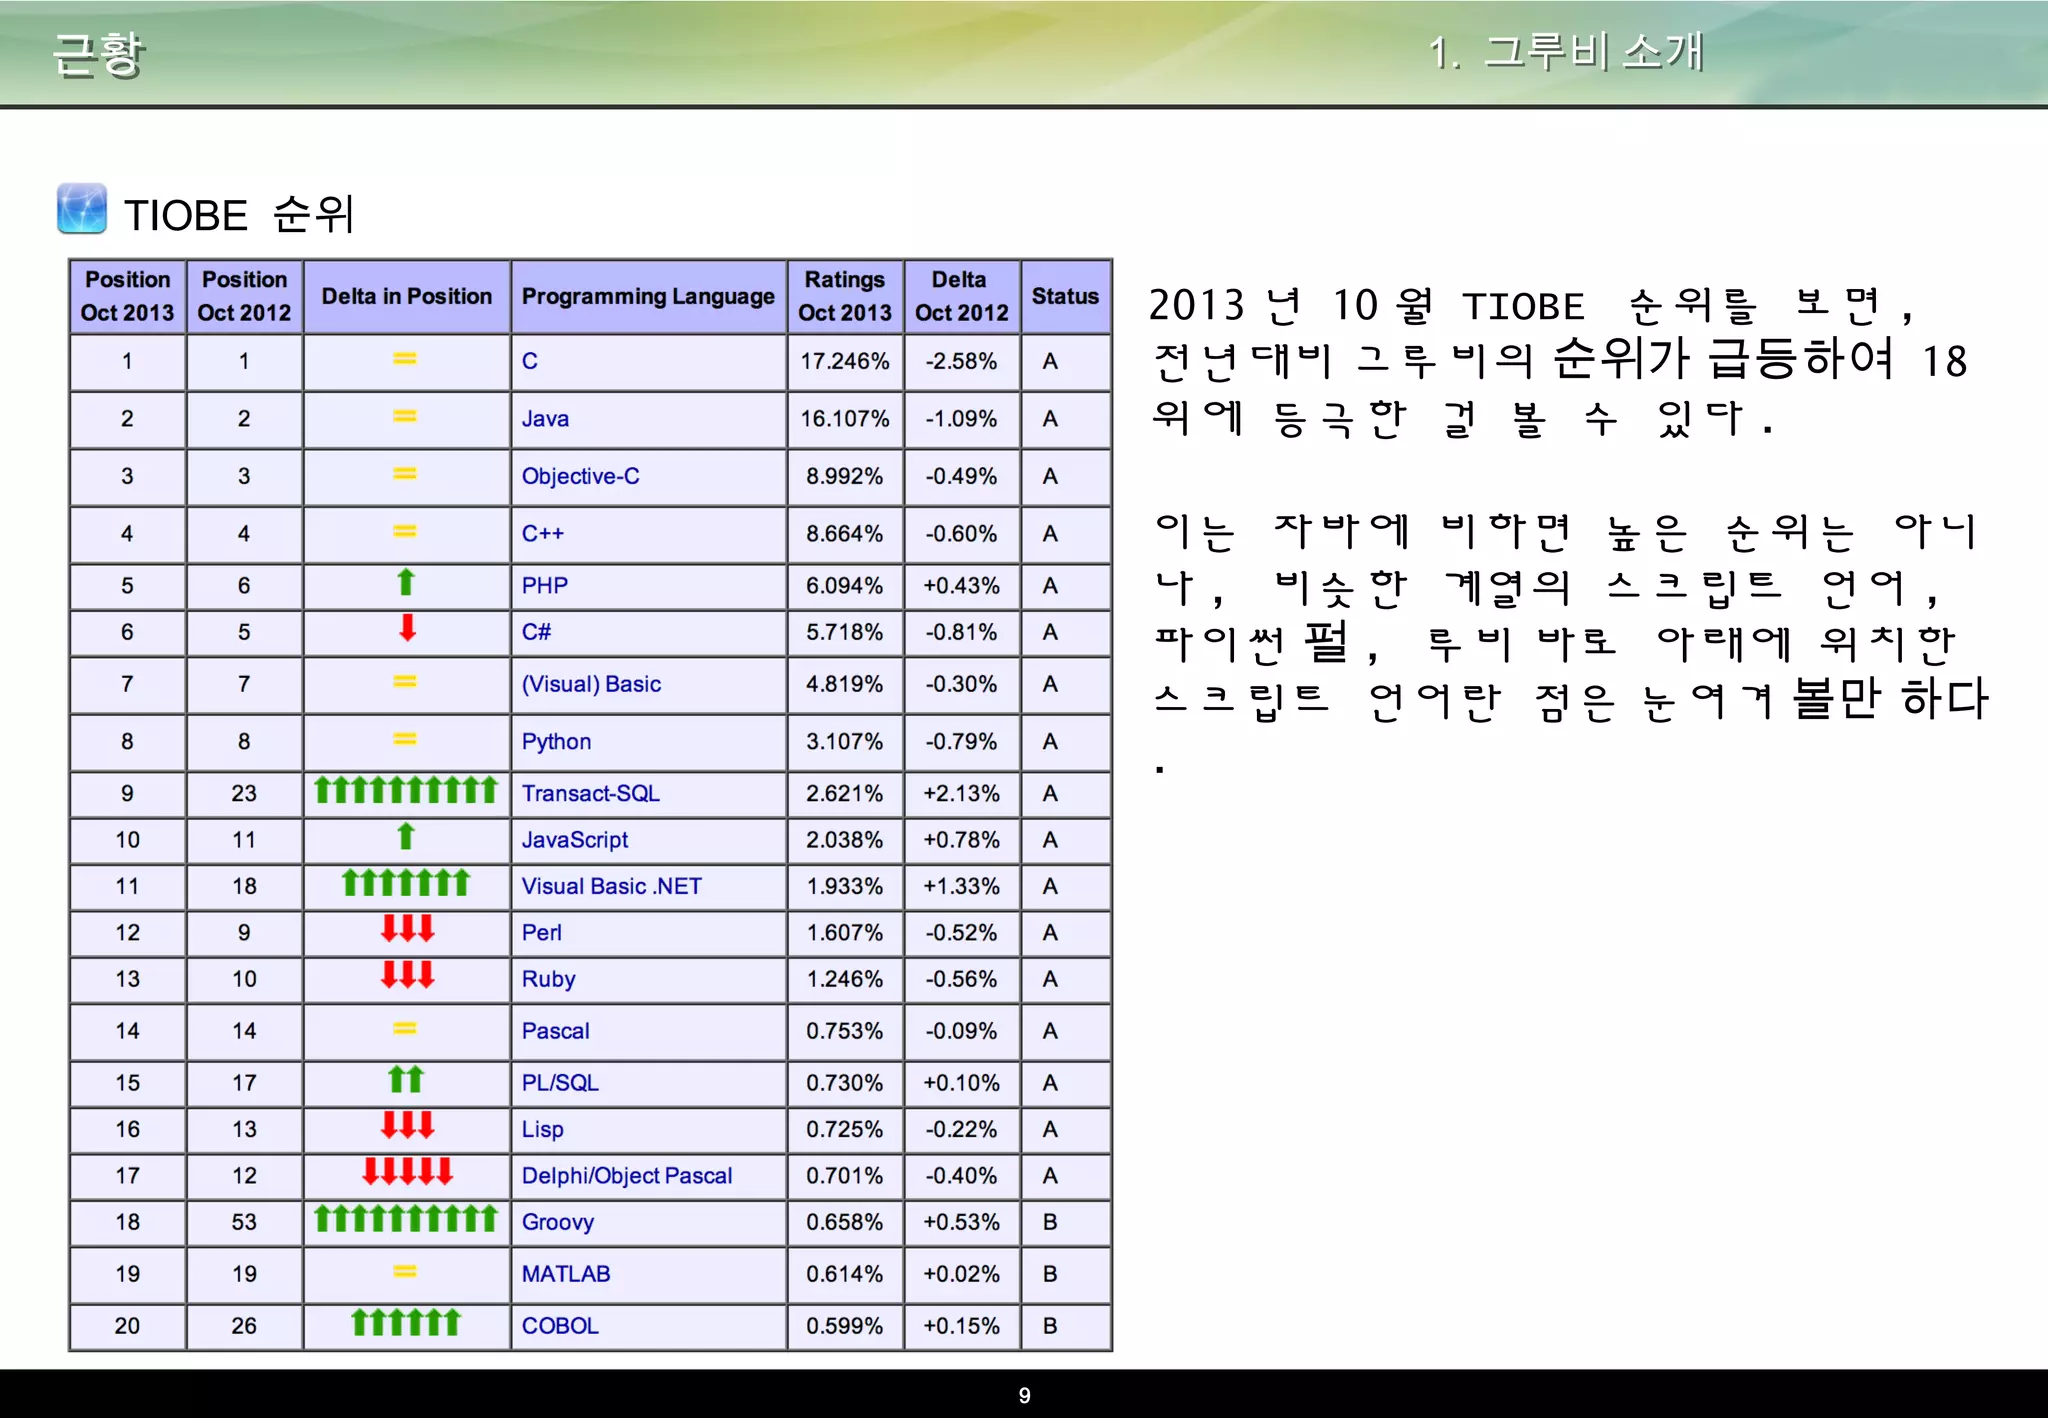Click the 1.246% rating cell for Ruby
The width and height of the screenshot is (2048, 1418).
[x=845, y=979]
